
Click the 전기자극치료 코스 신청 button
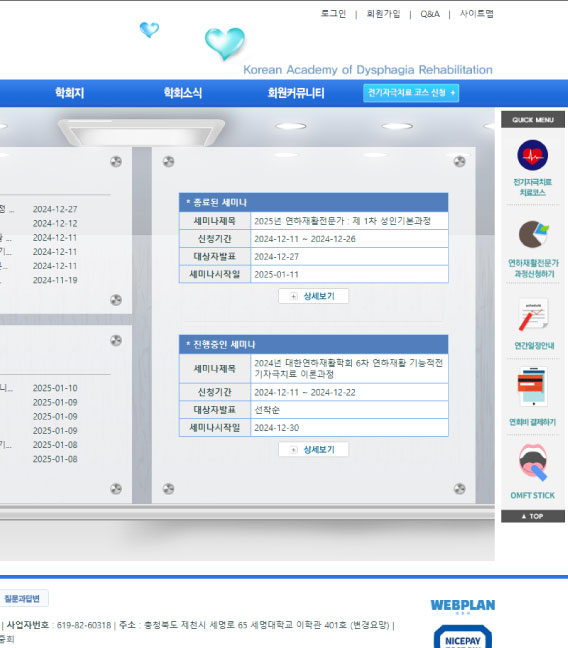411,93
